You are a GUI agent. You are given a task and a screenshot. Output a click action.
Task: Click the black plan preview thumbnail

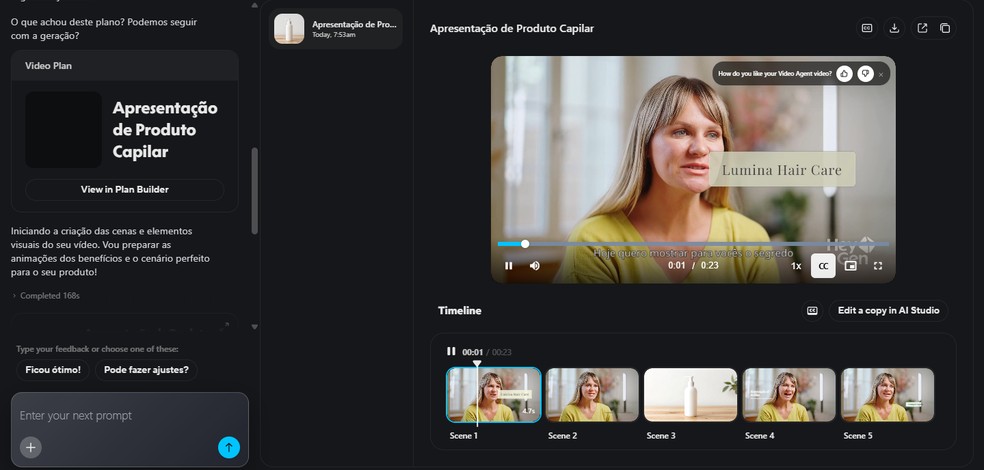point(63,130)
